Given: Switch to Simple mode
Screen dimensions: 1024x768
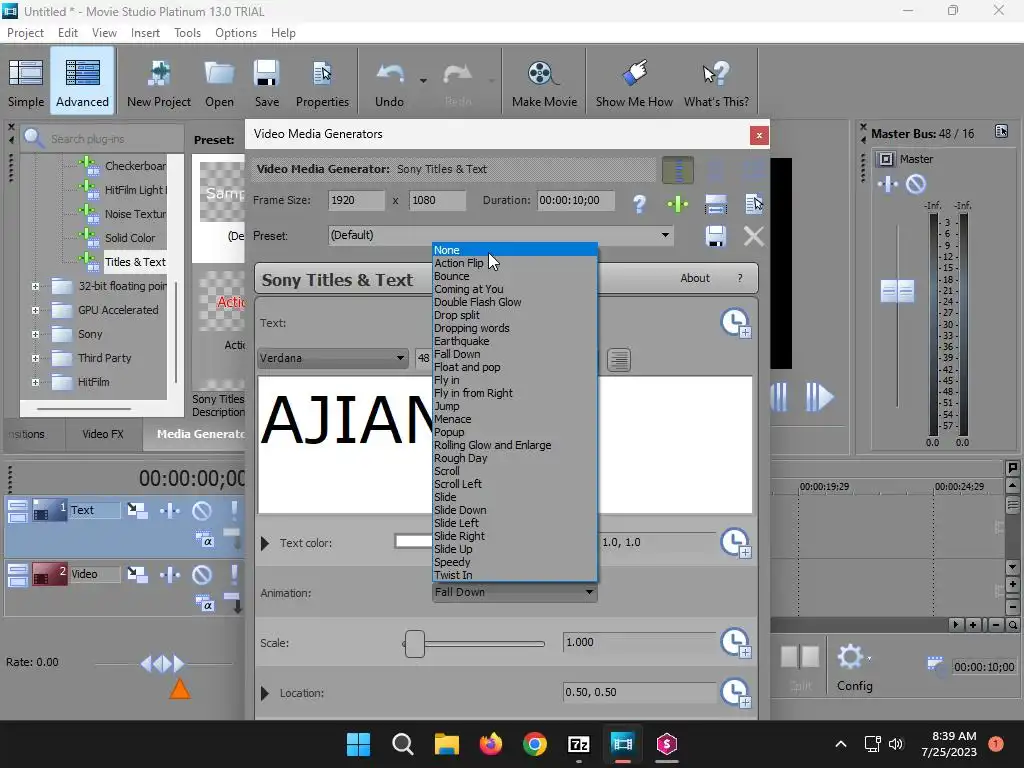Looking at the screenshot, I should (x=25, y=82).
